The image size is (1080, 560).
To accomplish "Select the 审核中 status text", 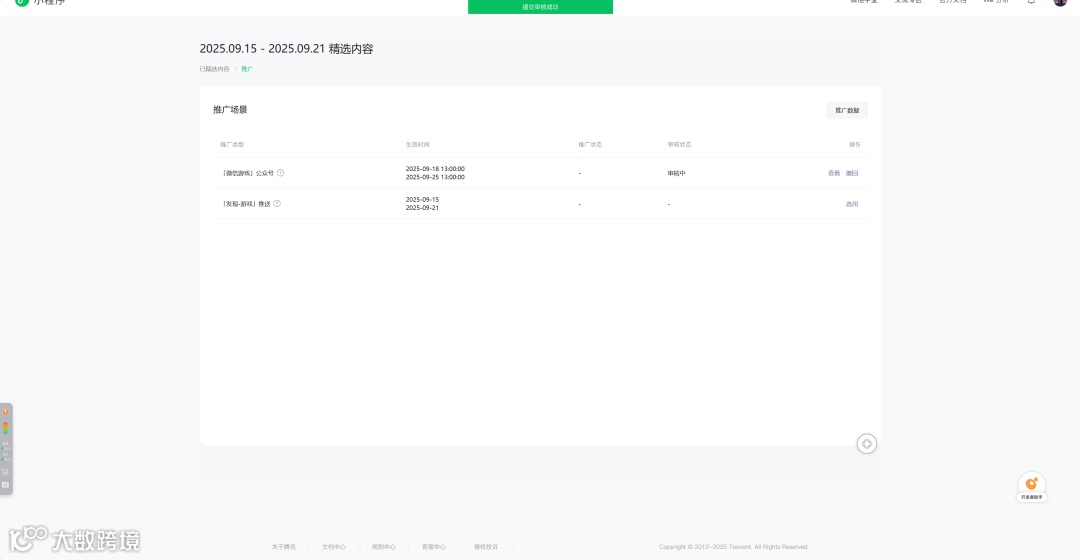I will pos(676,174).
